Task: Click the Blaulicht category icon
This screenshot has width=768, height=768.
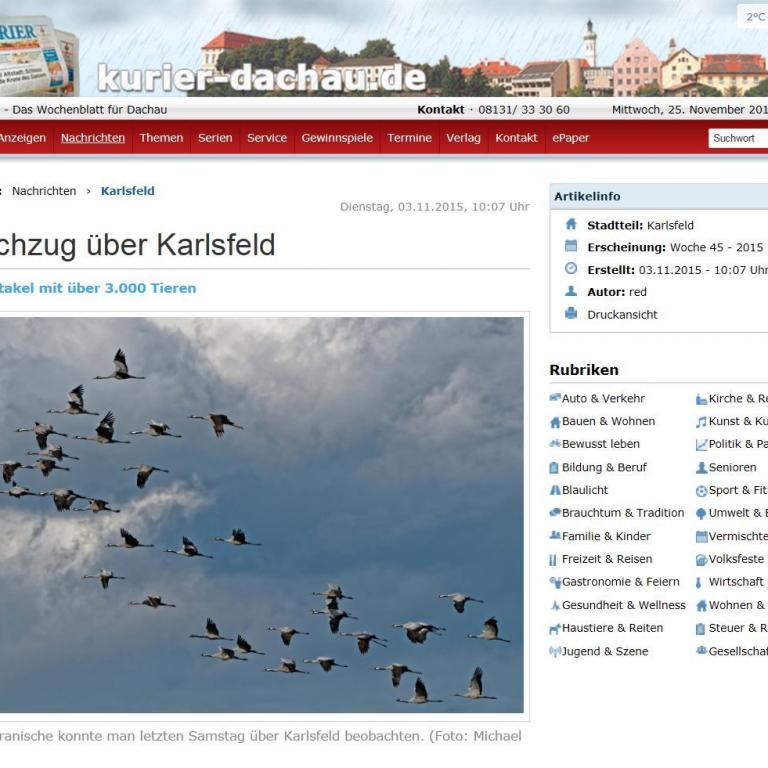Action: coord(555,490)
